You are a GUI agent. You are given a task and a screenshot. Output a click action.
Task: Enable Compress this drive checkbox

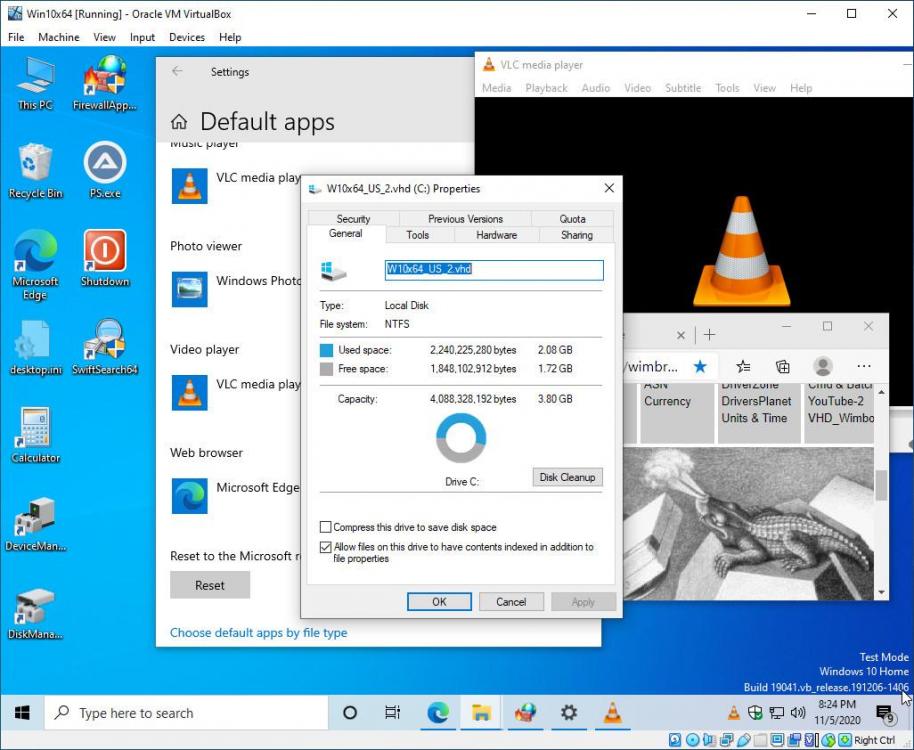point(326,527)
